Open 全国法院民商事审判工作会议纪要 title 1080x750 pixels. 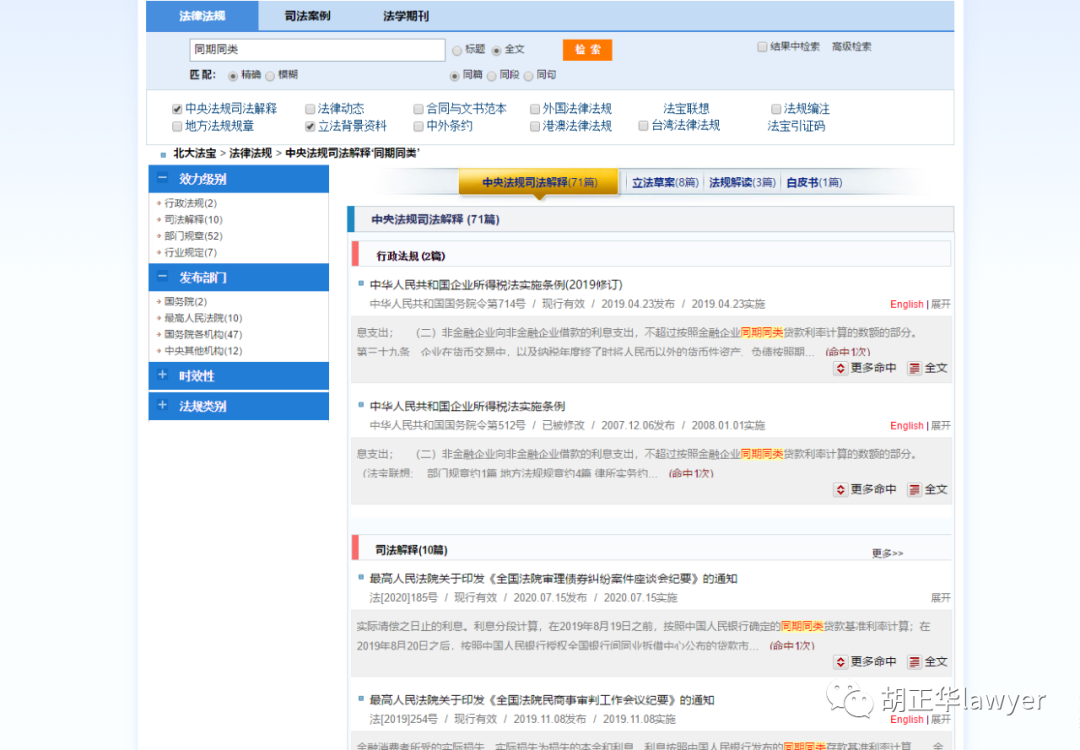[541, 700]
